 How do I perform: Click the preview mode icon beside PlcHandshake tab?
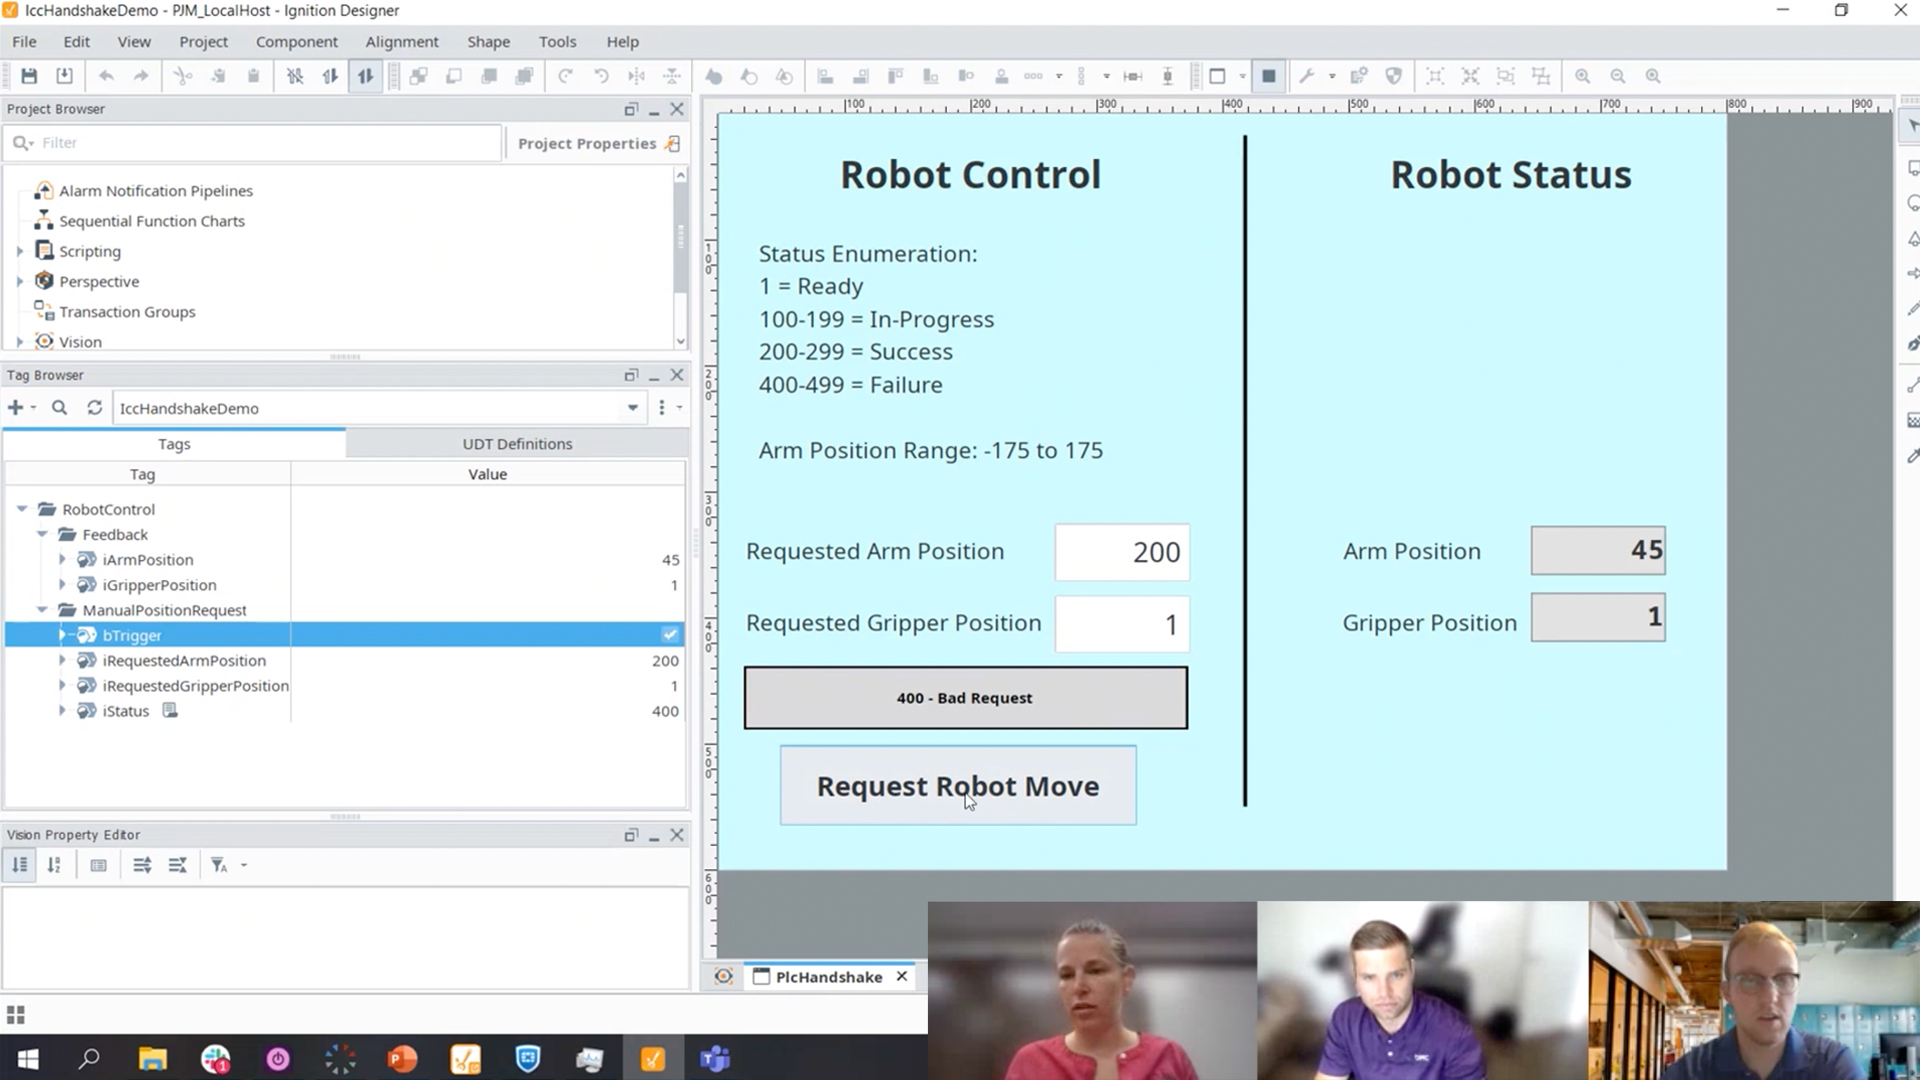click(724, 977)
